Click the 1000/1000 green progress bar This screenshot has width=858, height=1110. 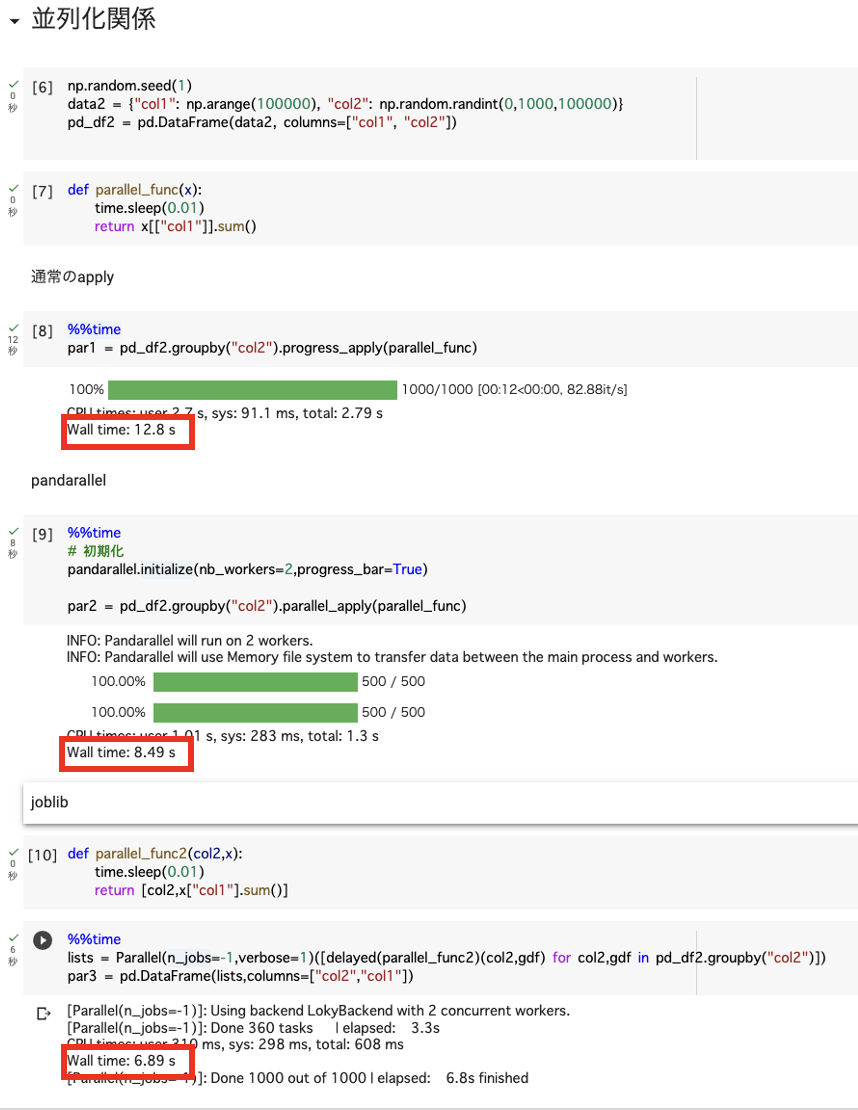tap(252, 389)
